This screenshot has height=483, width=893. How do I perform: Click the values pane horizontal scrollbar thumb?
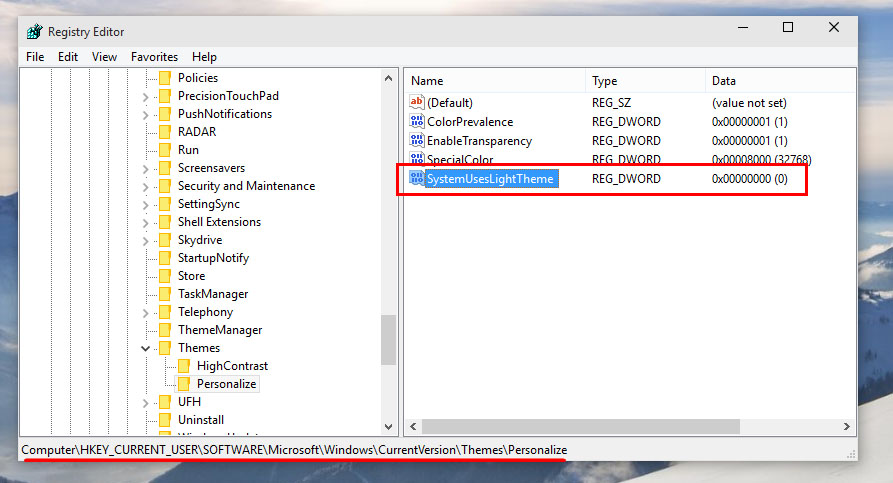coord(581,426)
